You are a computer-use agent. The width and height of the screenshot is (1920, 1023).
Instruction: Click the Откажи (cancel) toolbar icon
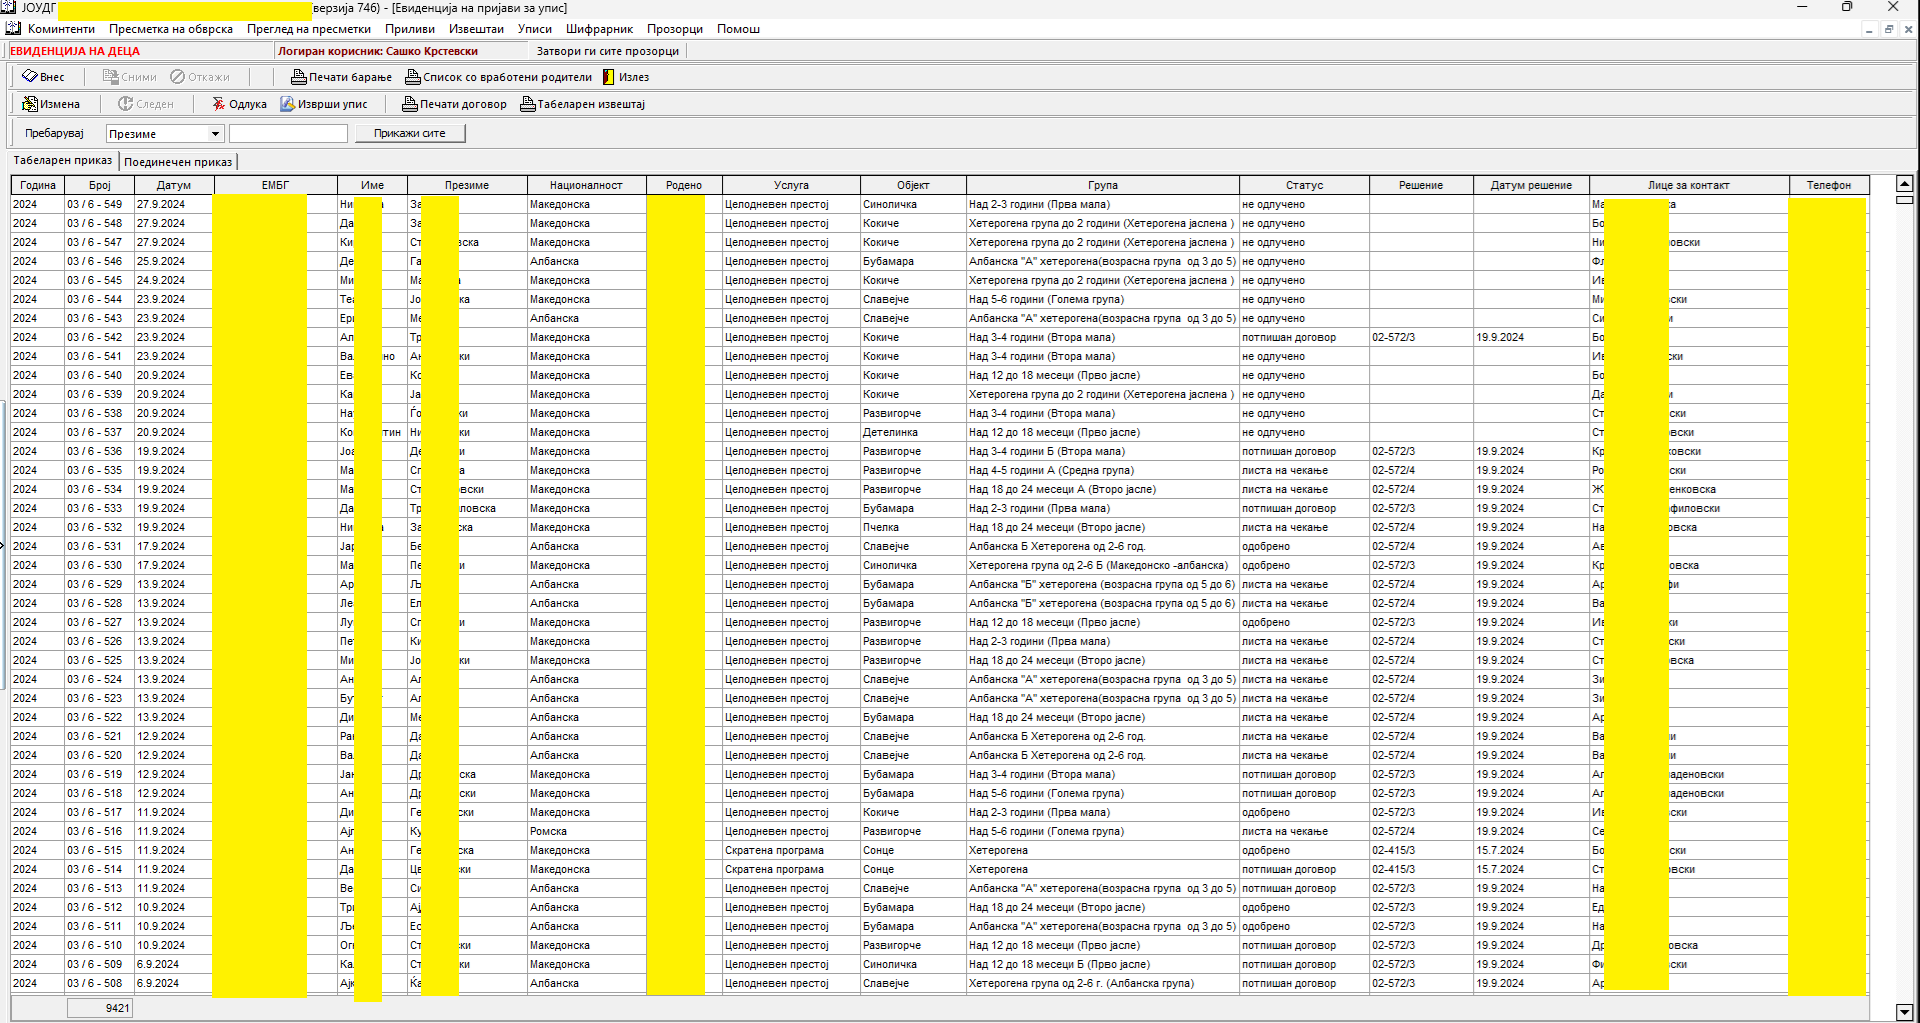coord(177,77)
